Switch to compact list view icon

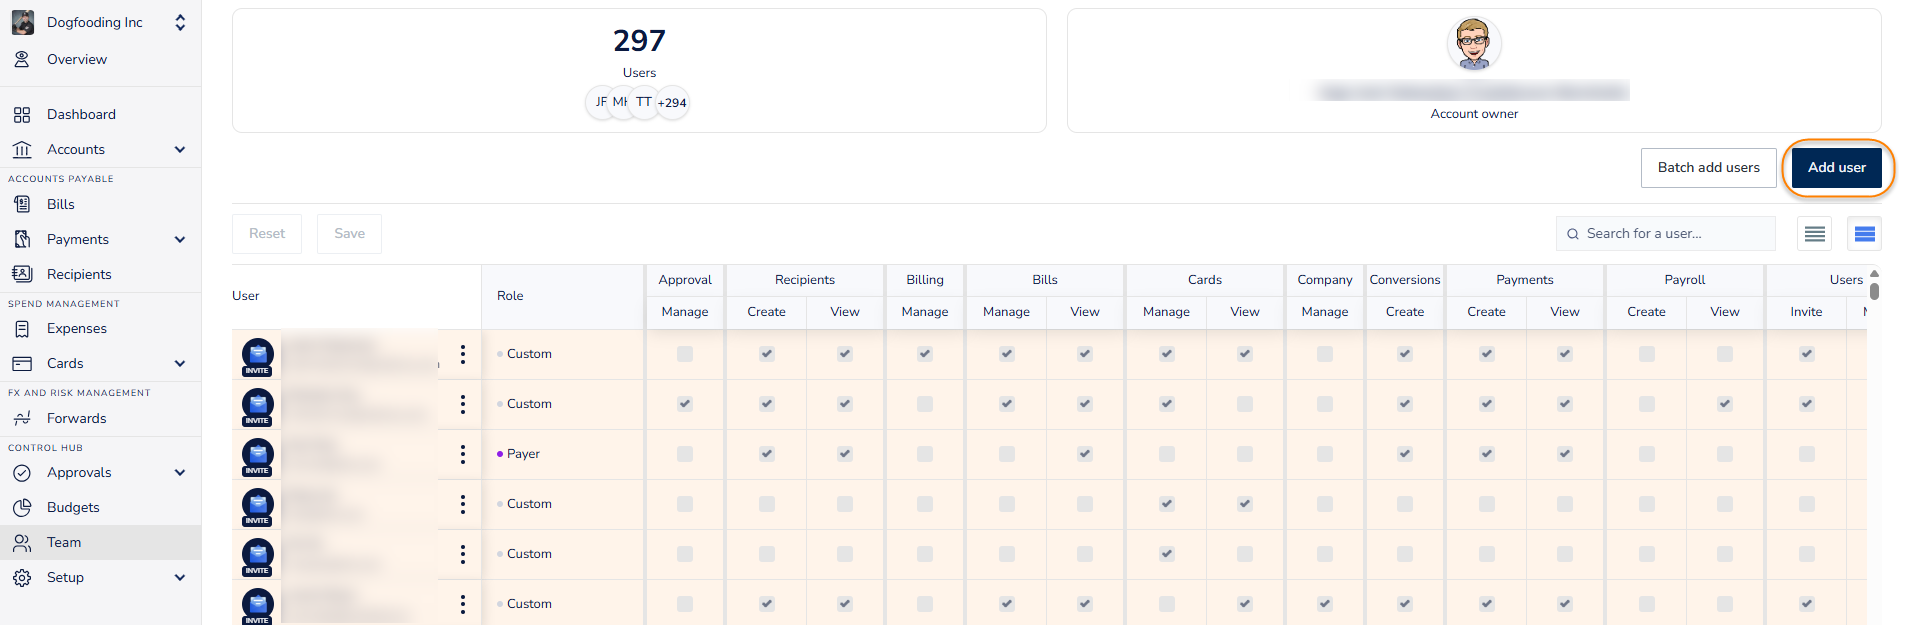click(1814, 234)
